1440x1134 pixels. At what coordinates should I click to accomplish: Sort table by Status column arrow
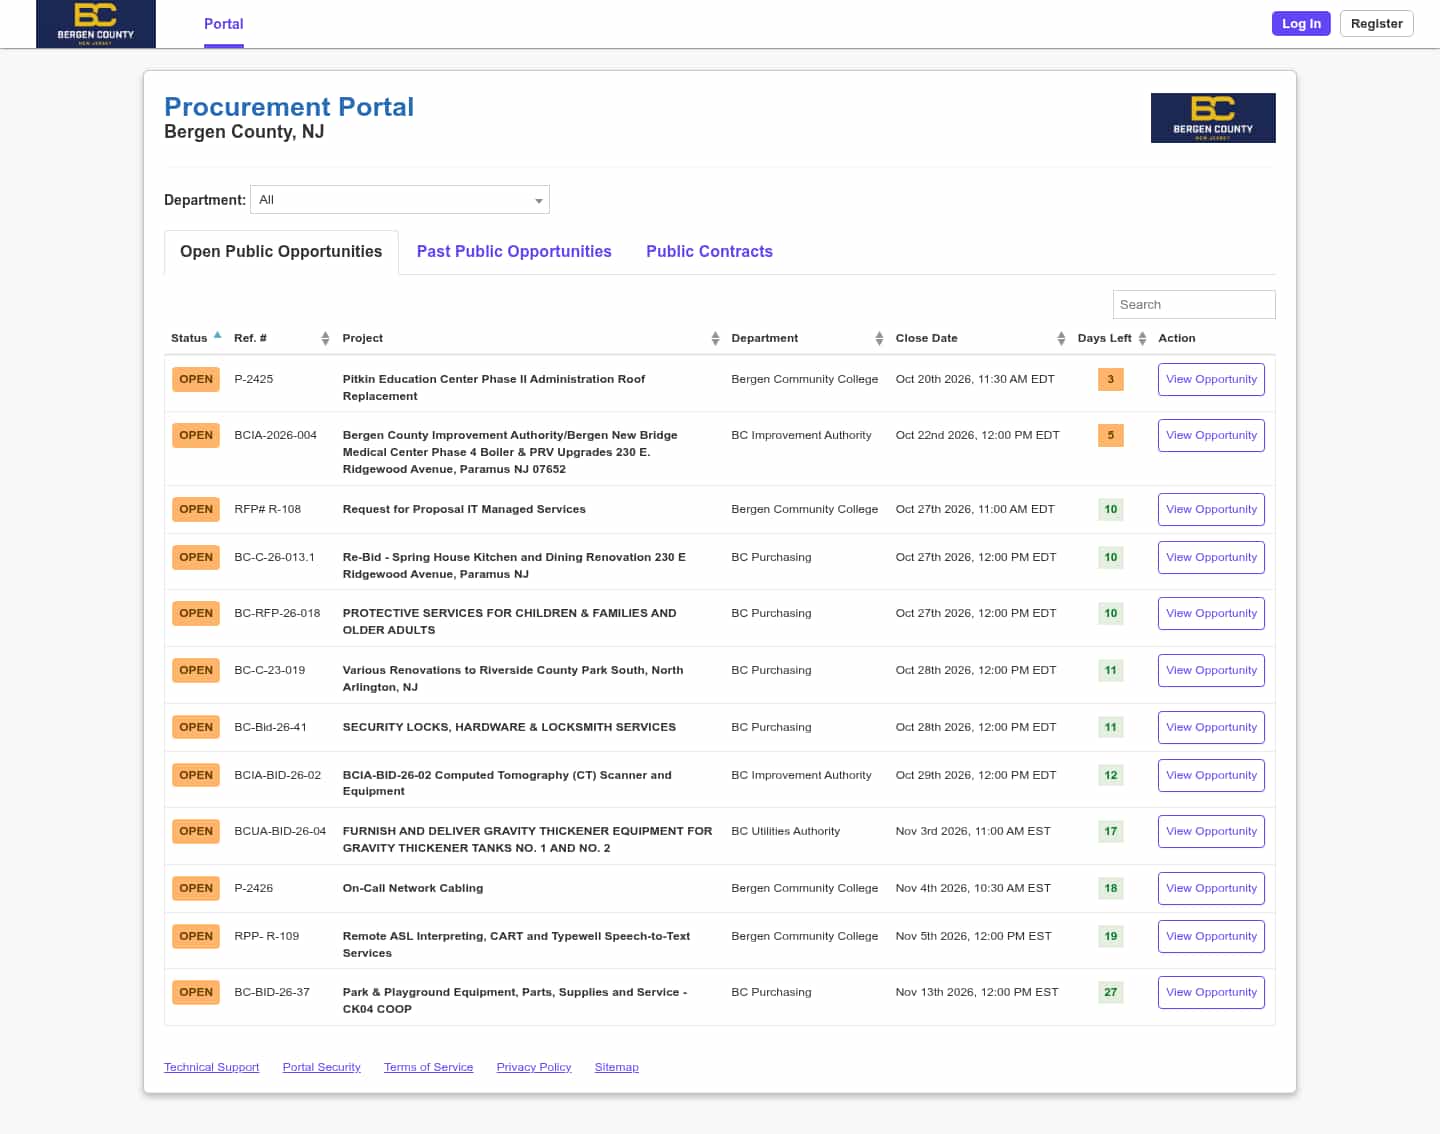pyautogui.click(x=217, y=336)
